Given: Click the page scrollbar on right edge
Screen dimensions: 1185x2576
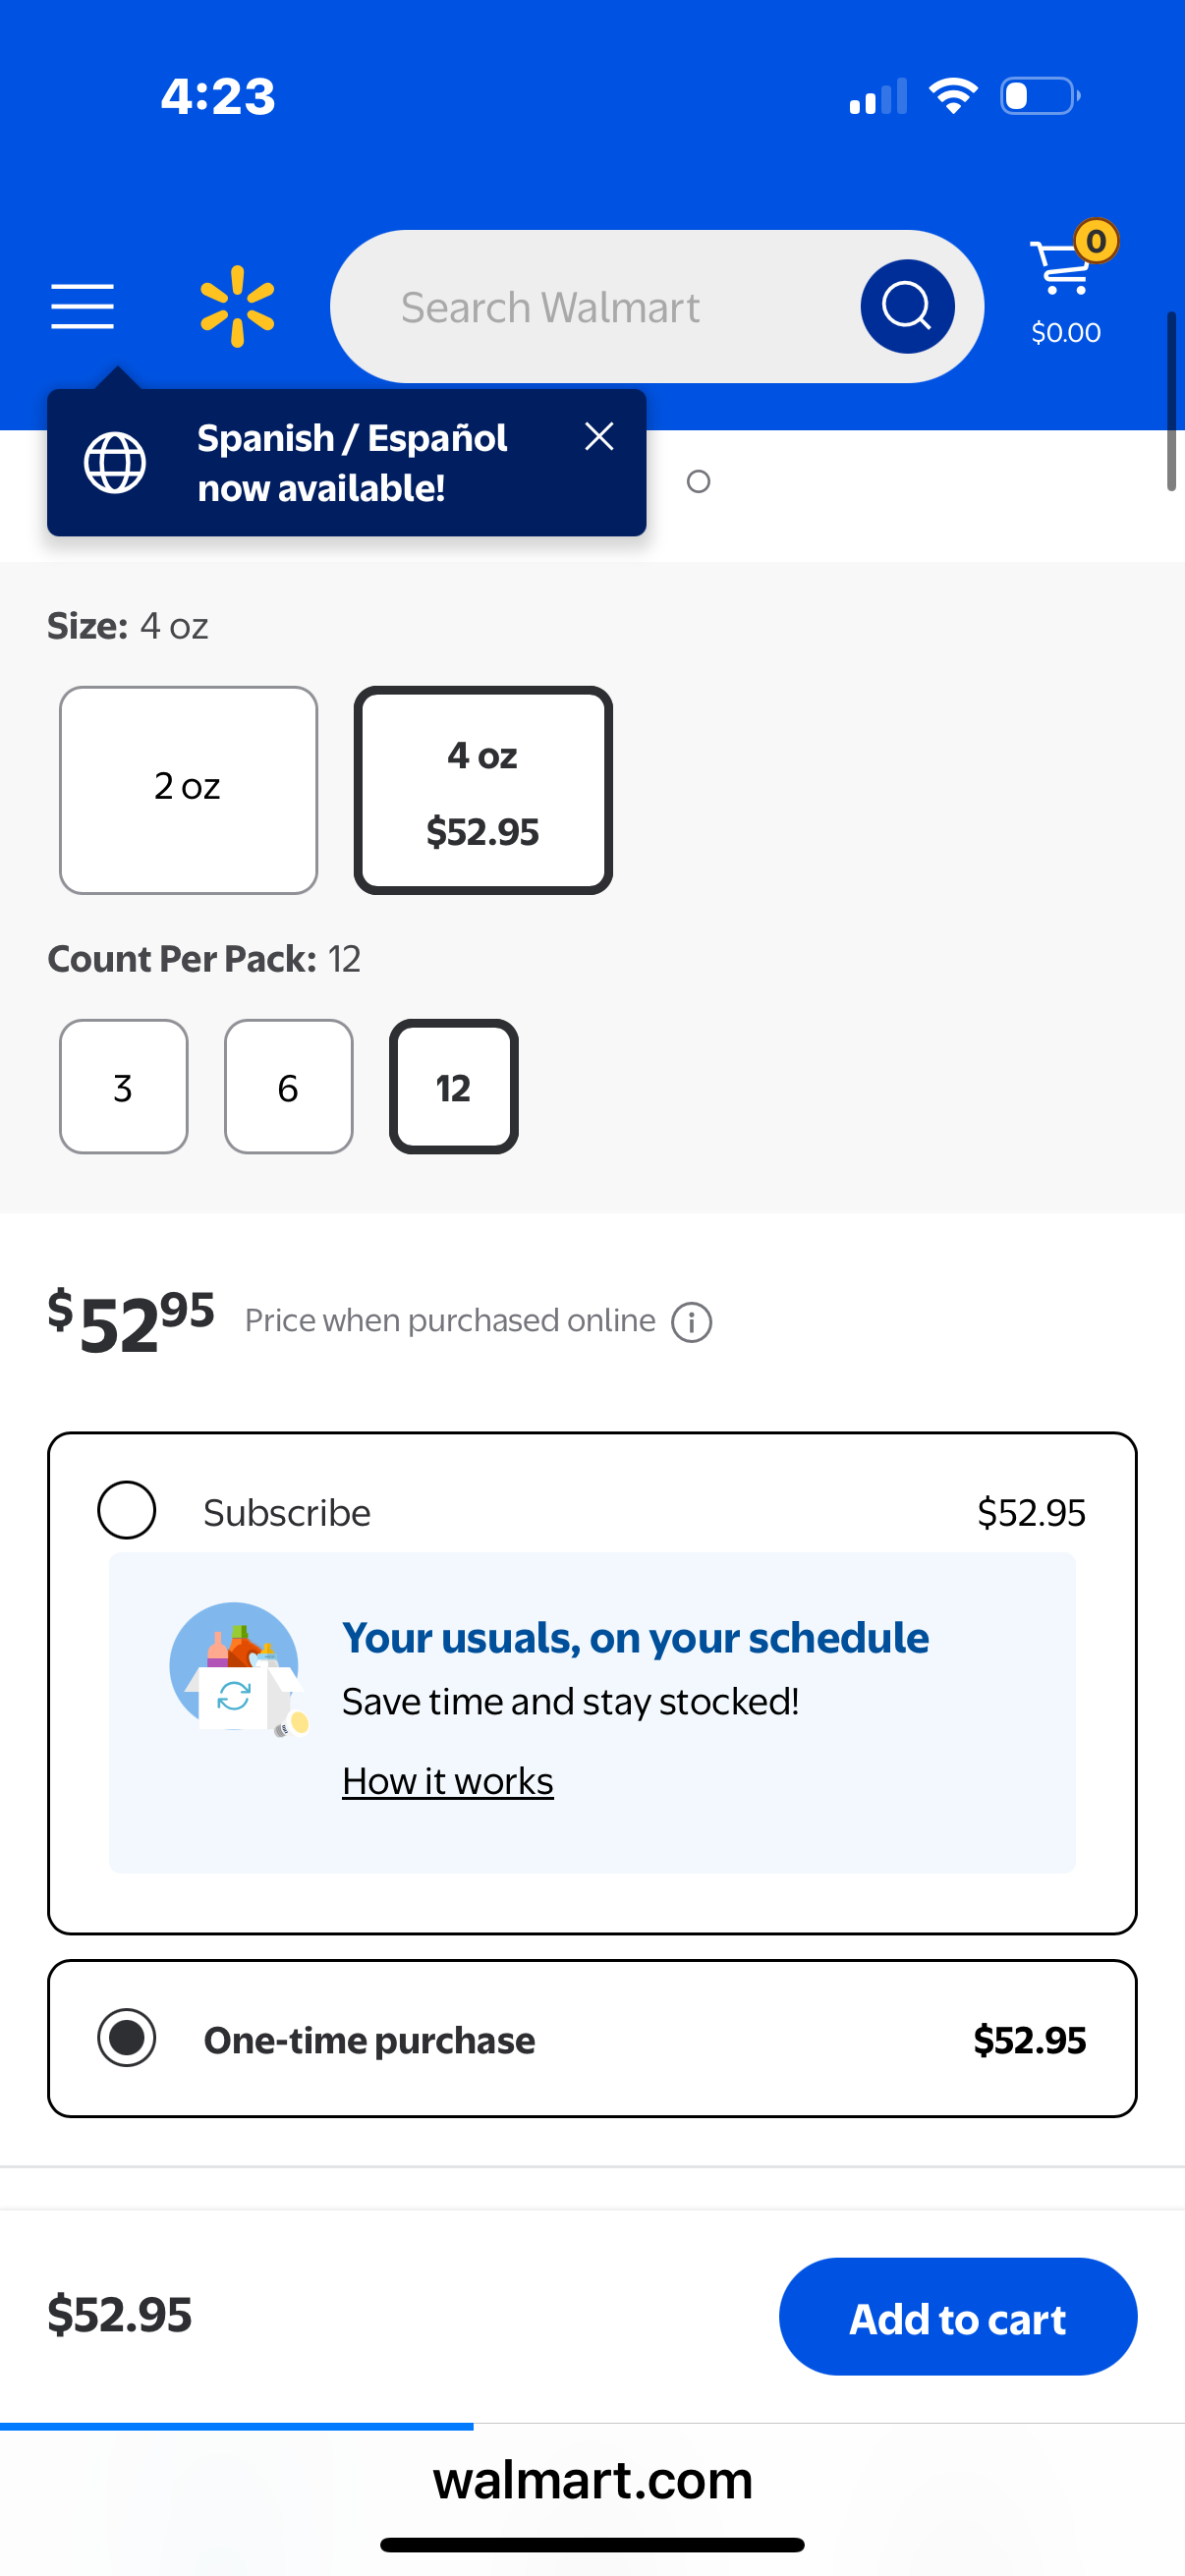Looking at the screenshot, I should tap(1171, 401).
